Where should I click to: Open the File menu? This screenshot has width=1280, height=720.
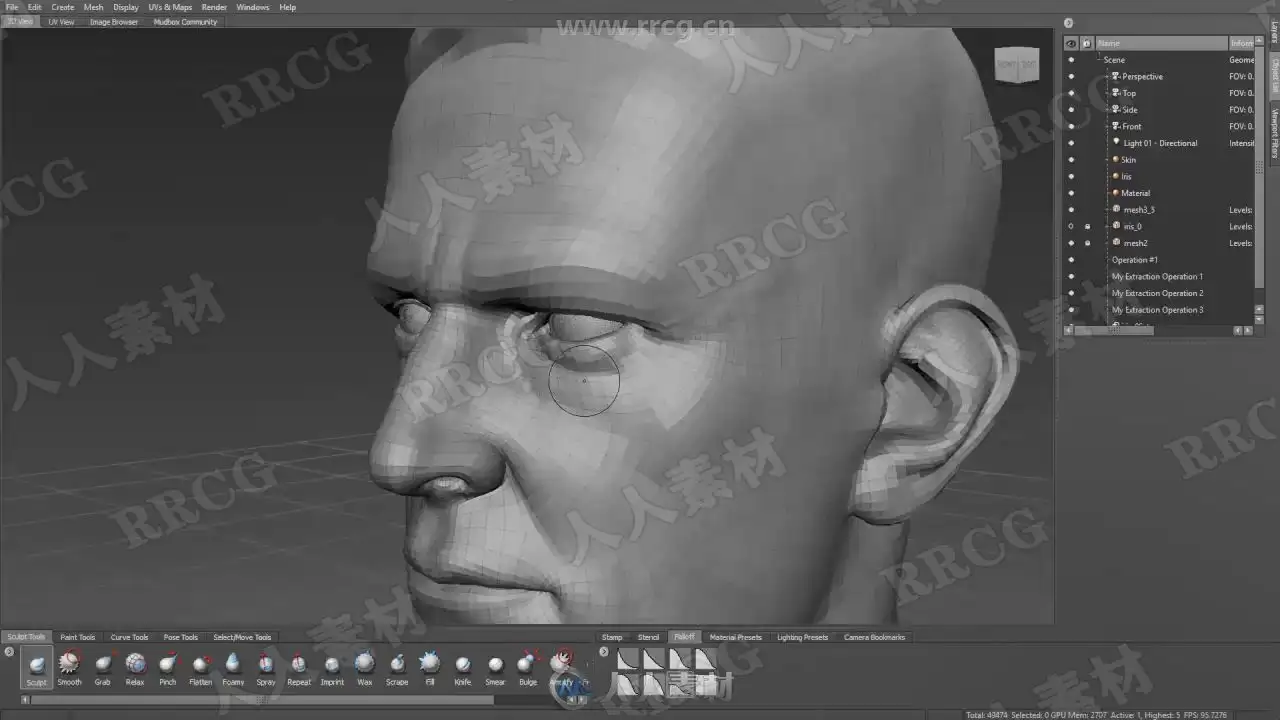[x=12, y=7]
